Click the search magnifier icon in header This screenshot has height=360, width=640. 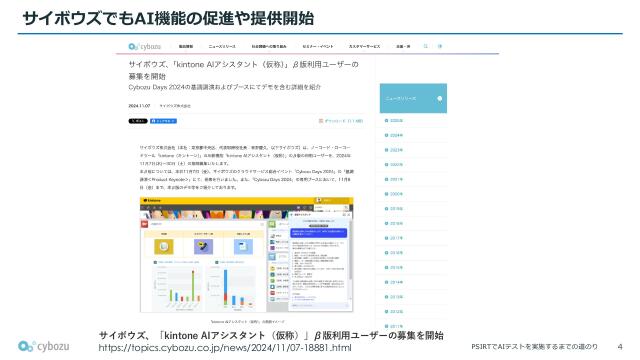click(x=425, y=46)
